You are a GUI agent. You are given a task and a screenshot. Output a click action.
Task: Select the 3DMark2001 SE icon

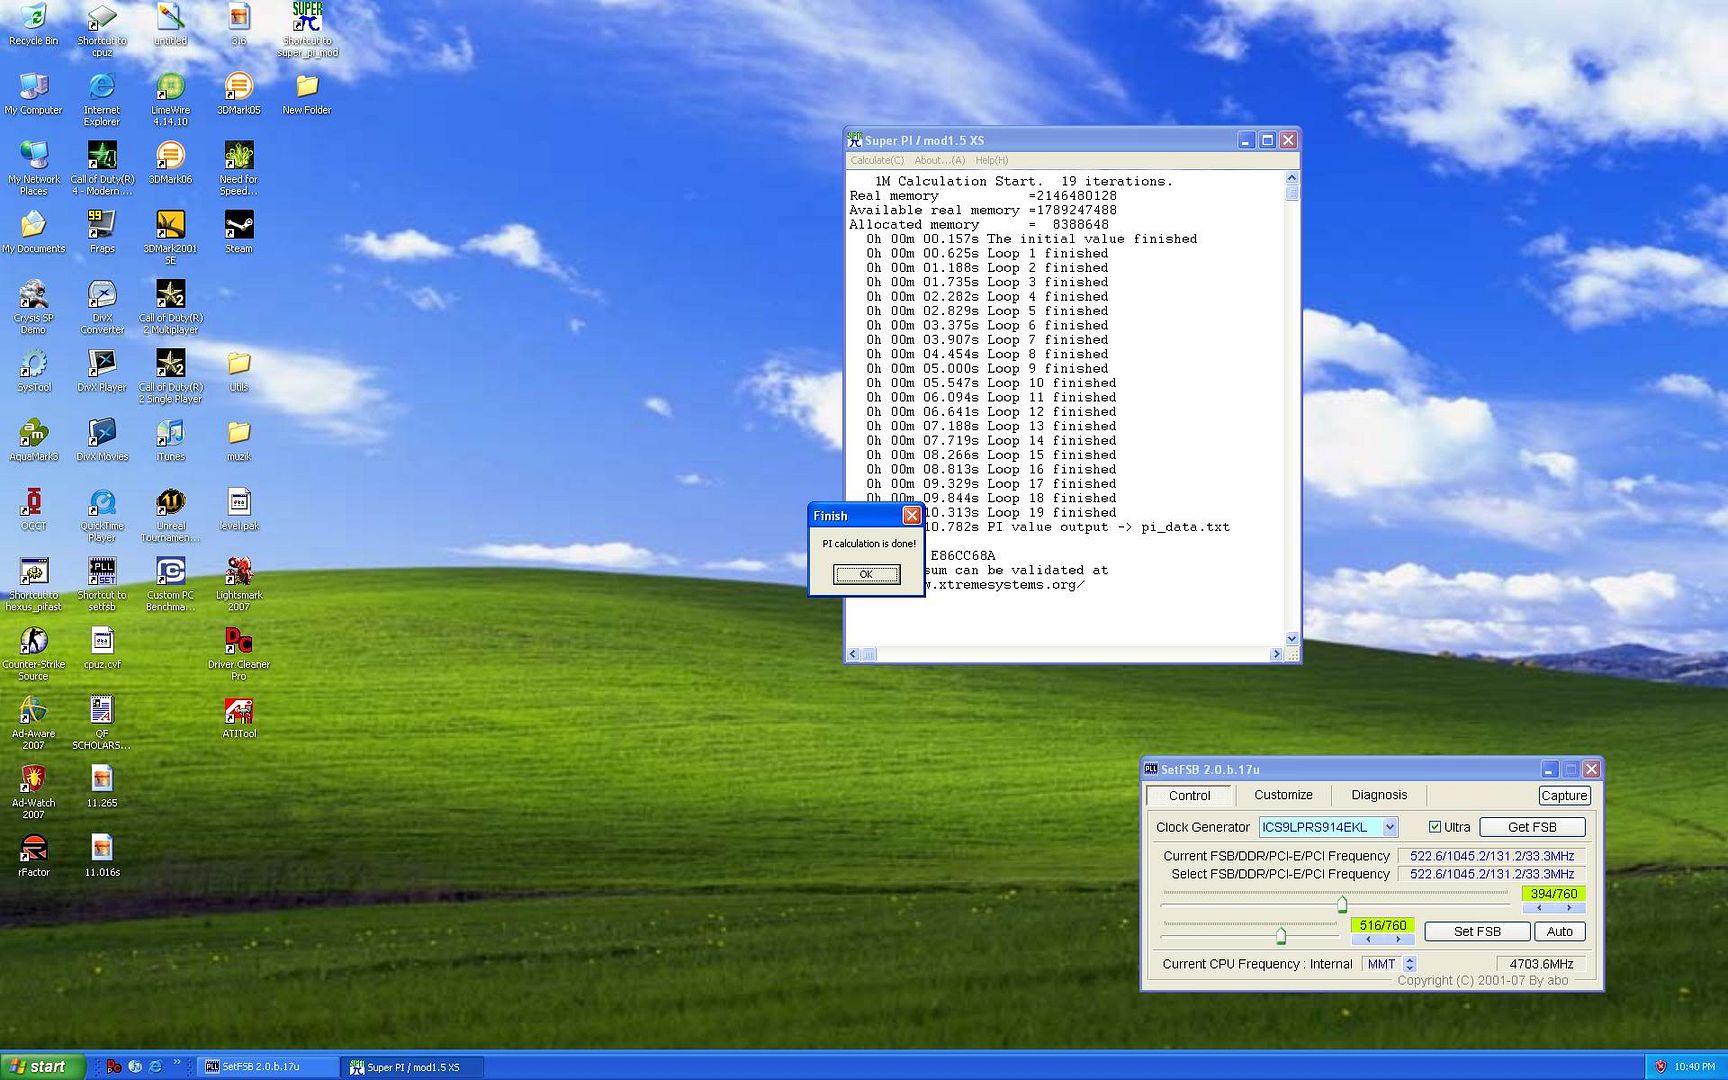pyautogui.click(x=170, y=237)
